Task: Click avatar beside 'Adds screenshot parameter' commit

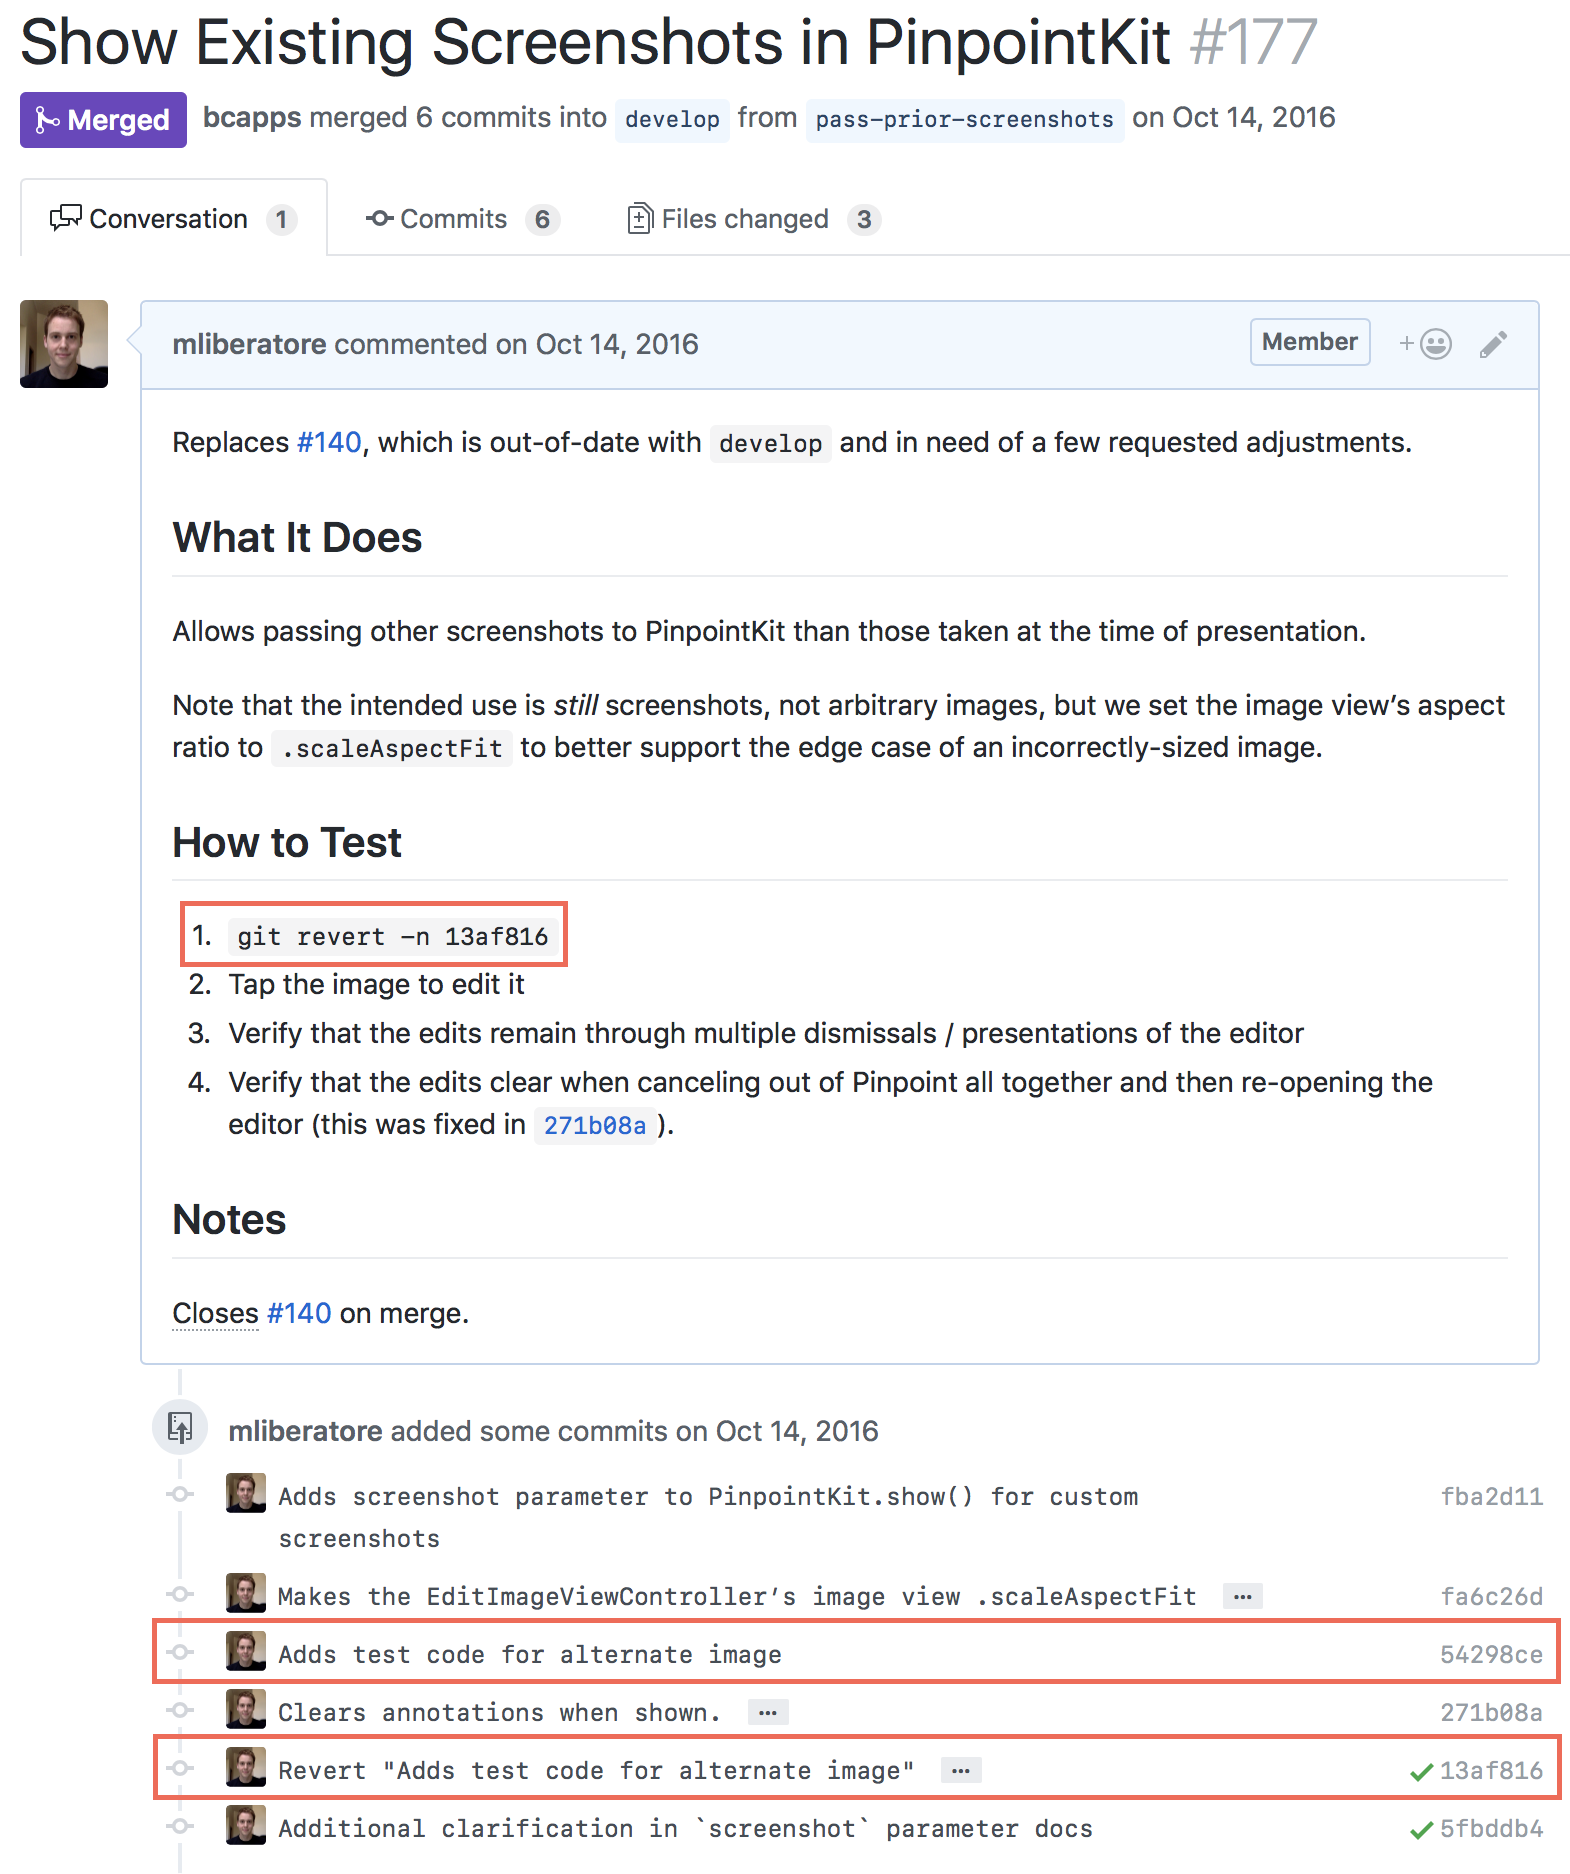Action: [x=246, y=1493]
